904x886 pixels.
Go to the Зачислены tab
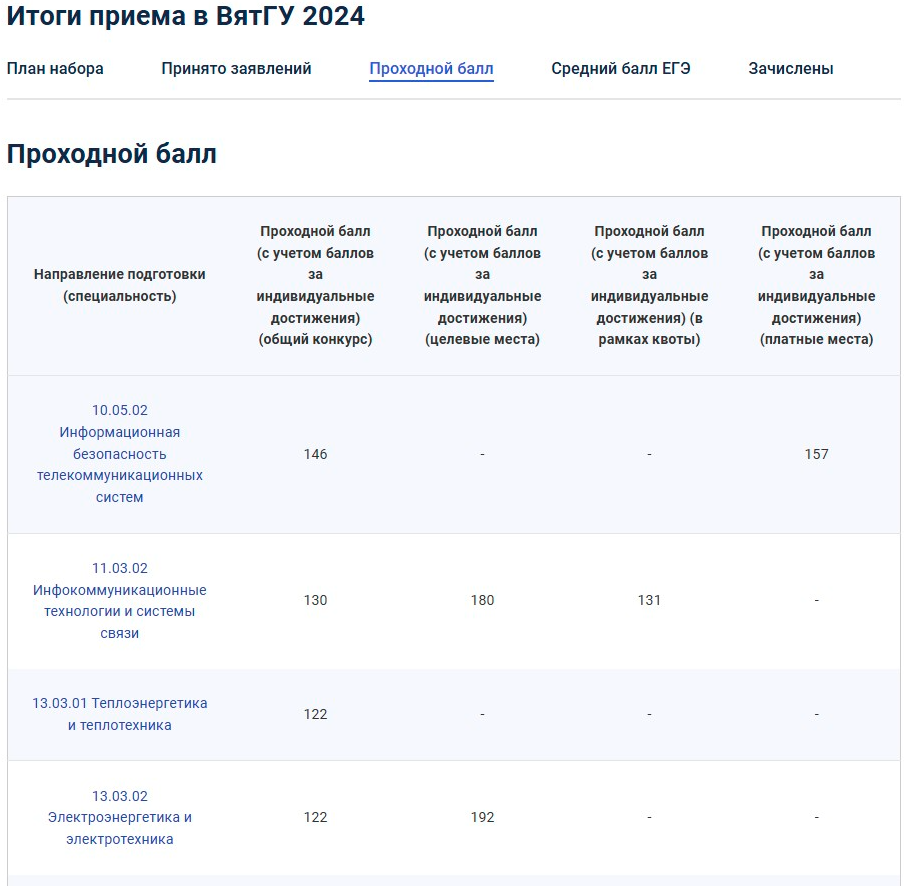tap(791, 69)
